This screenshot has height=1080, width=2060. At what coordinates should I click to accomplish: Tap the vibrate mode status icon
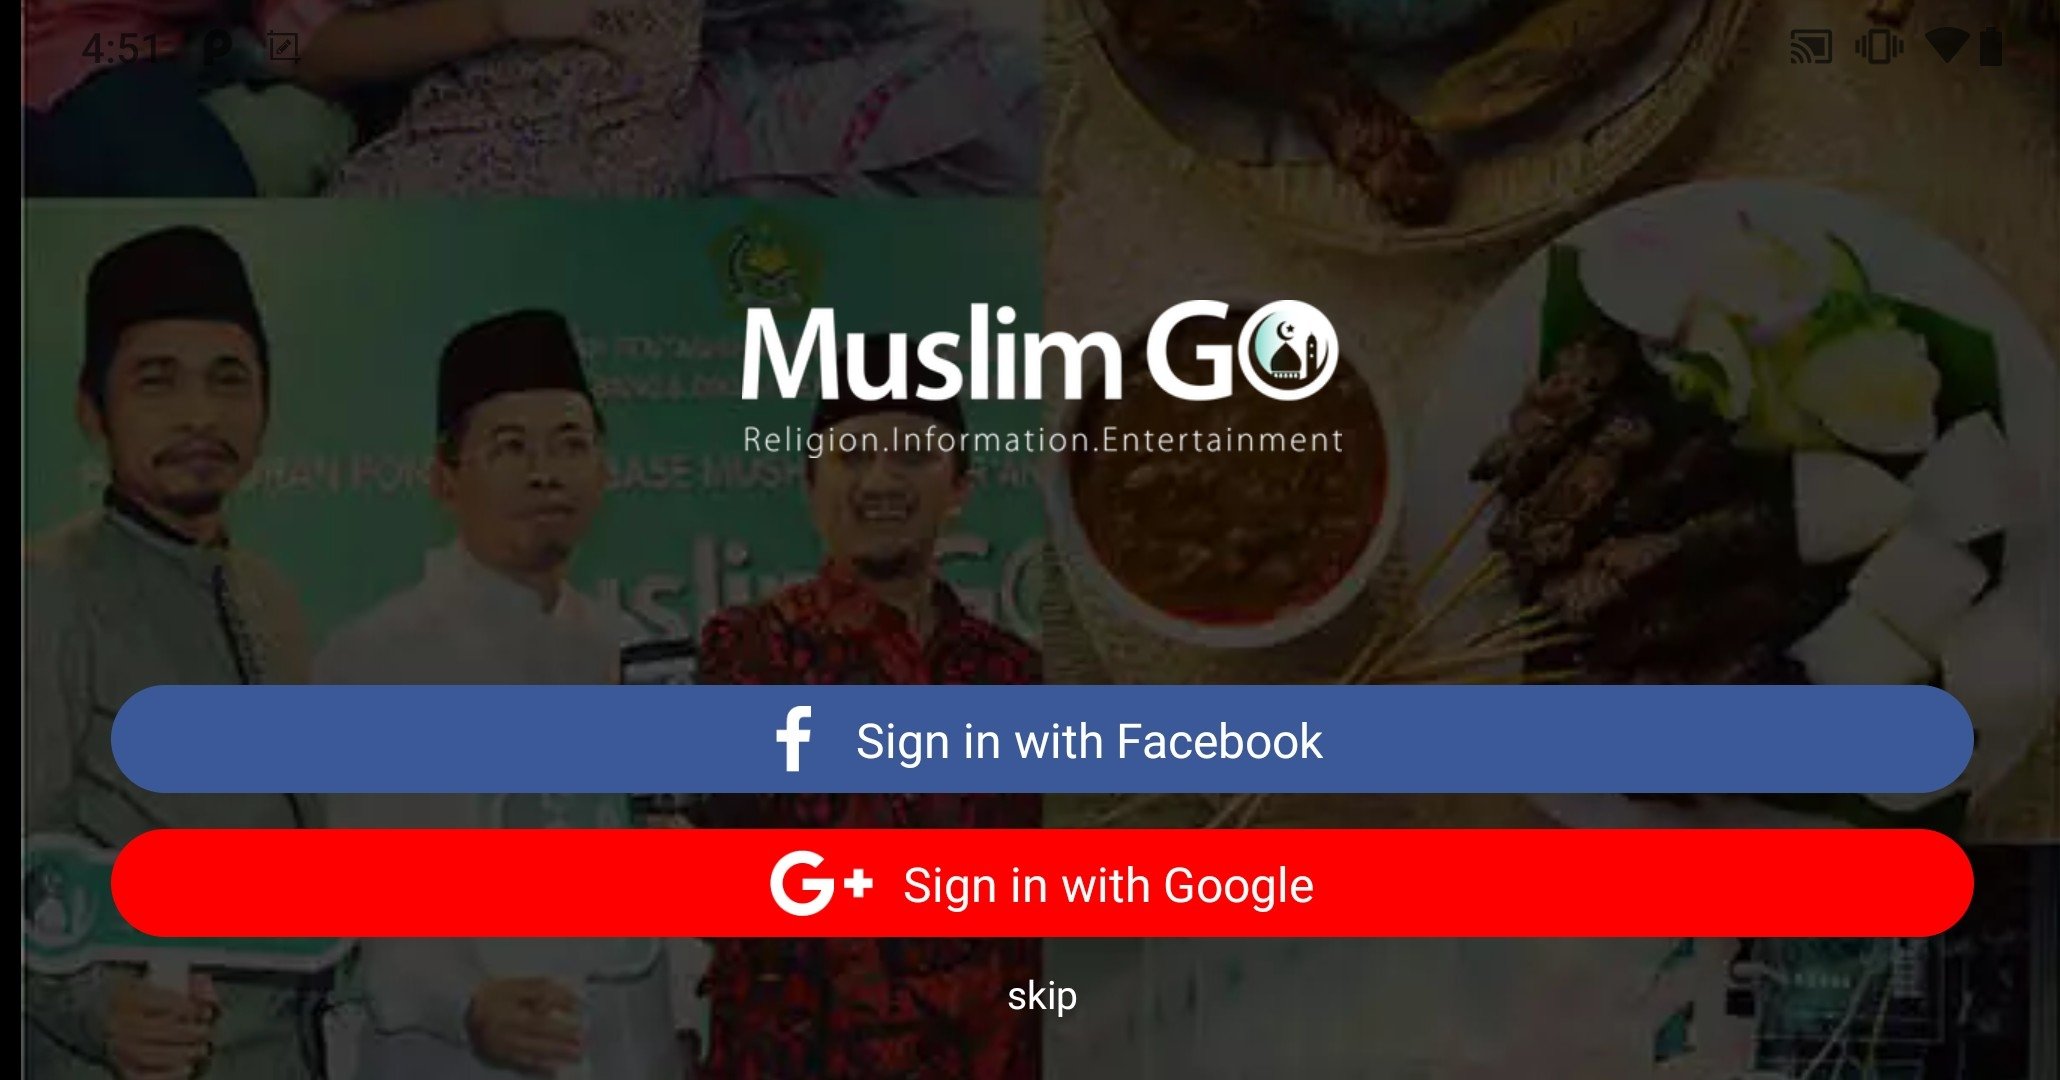click(x=1878, y=46)
